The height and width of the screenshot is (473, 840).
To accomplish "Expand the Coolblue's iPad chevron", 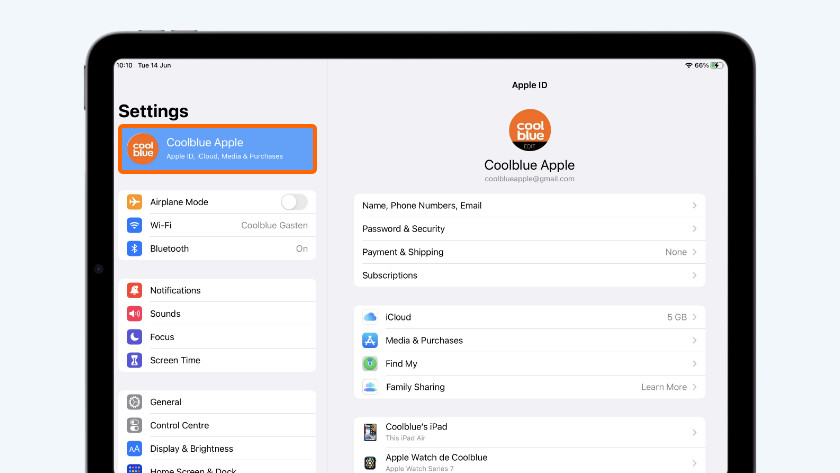I will [x=694, y=432].
